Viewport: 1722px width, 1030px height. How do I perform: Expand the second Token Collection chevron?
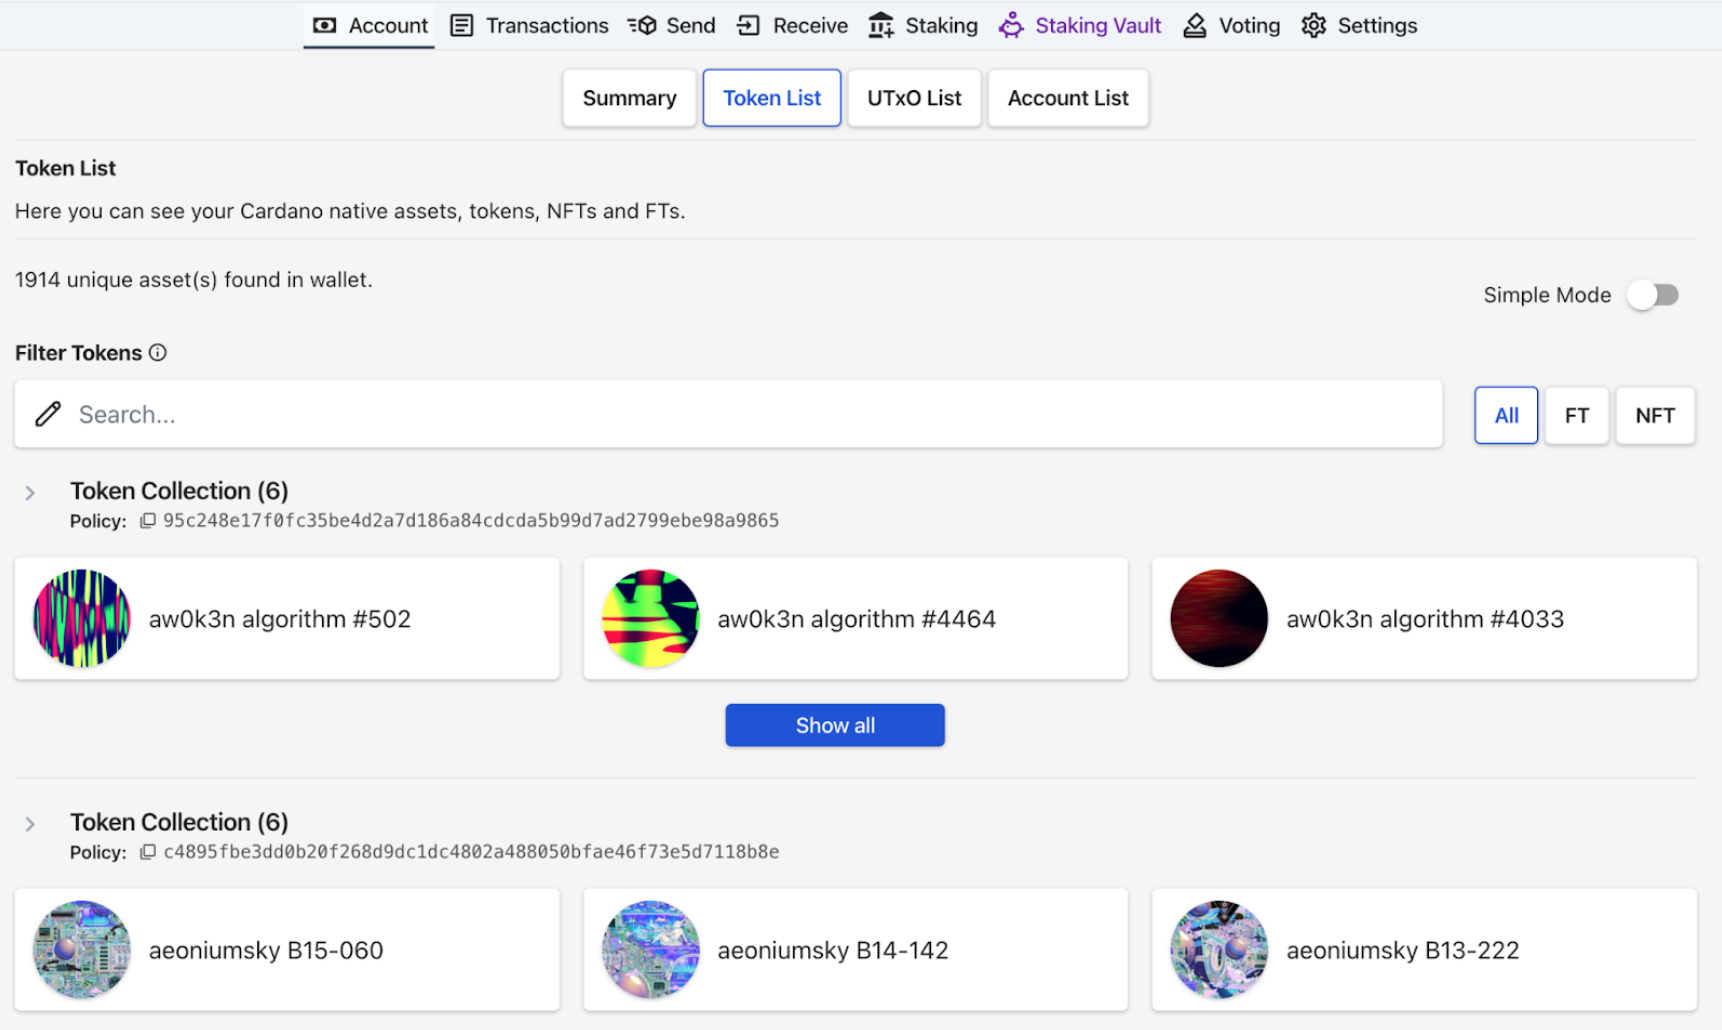[x=30, y=824]
